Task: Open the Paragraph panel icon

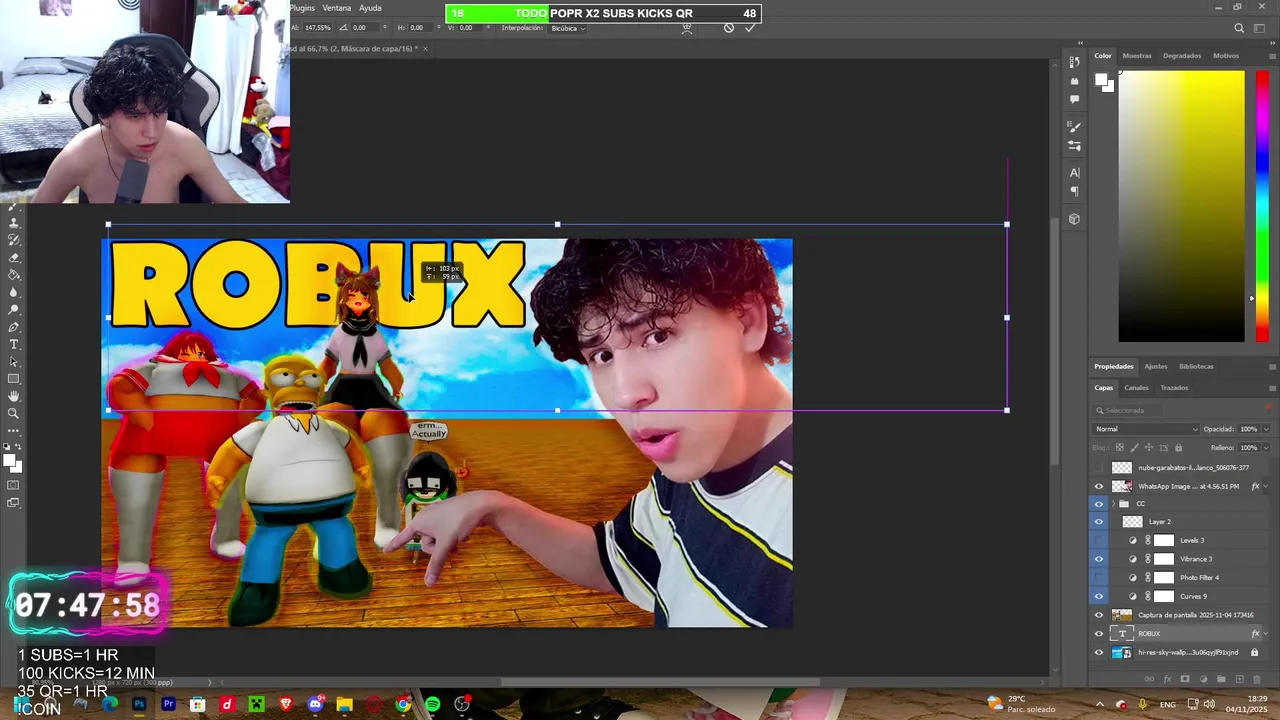Action: click(1074, 191)
